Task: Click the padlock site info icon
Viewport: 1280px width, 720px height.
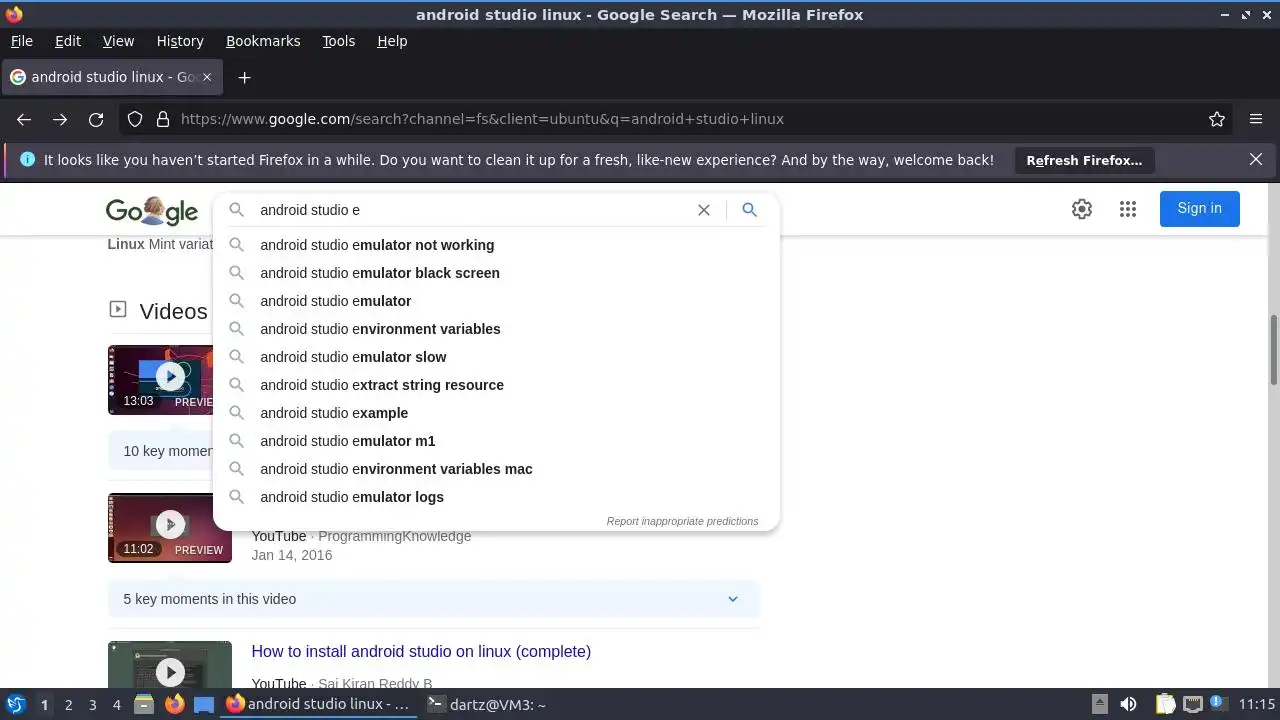Action: 163,119
